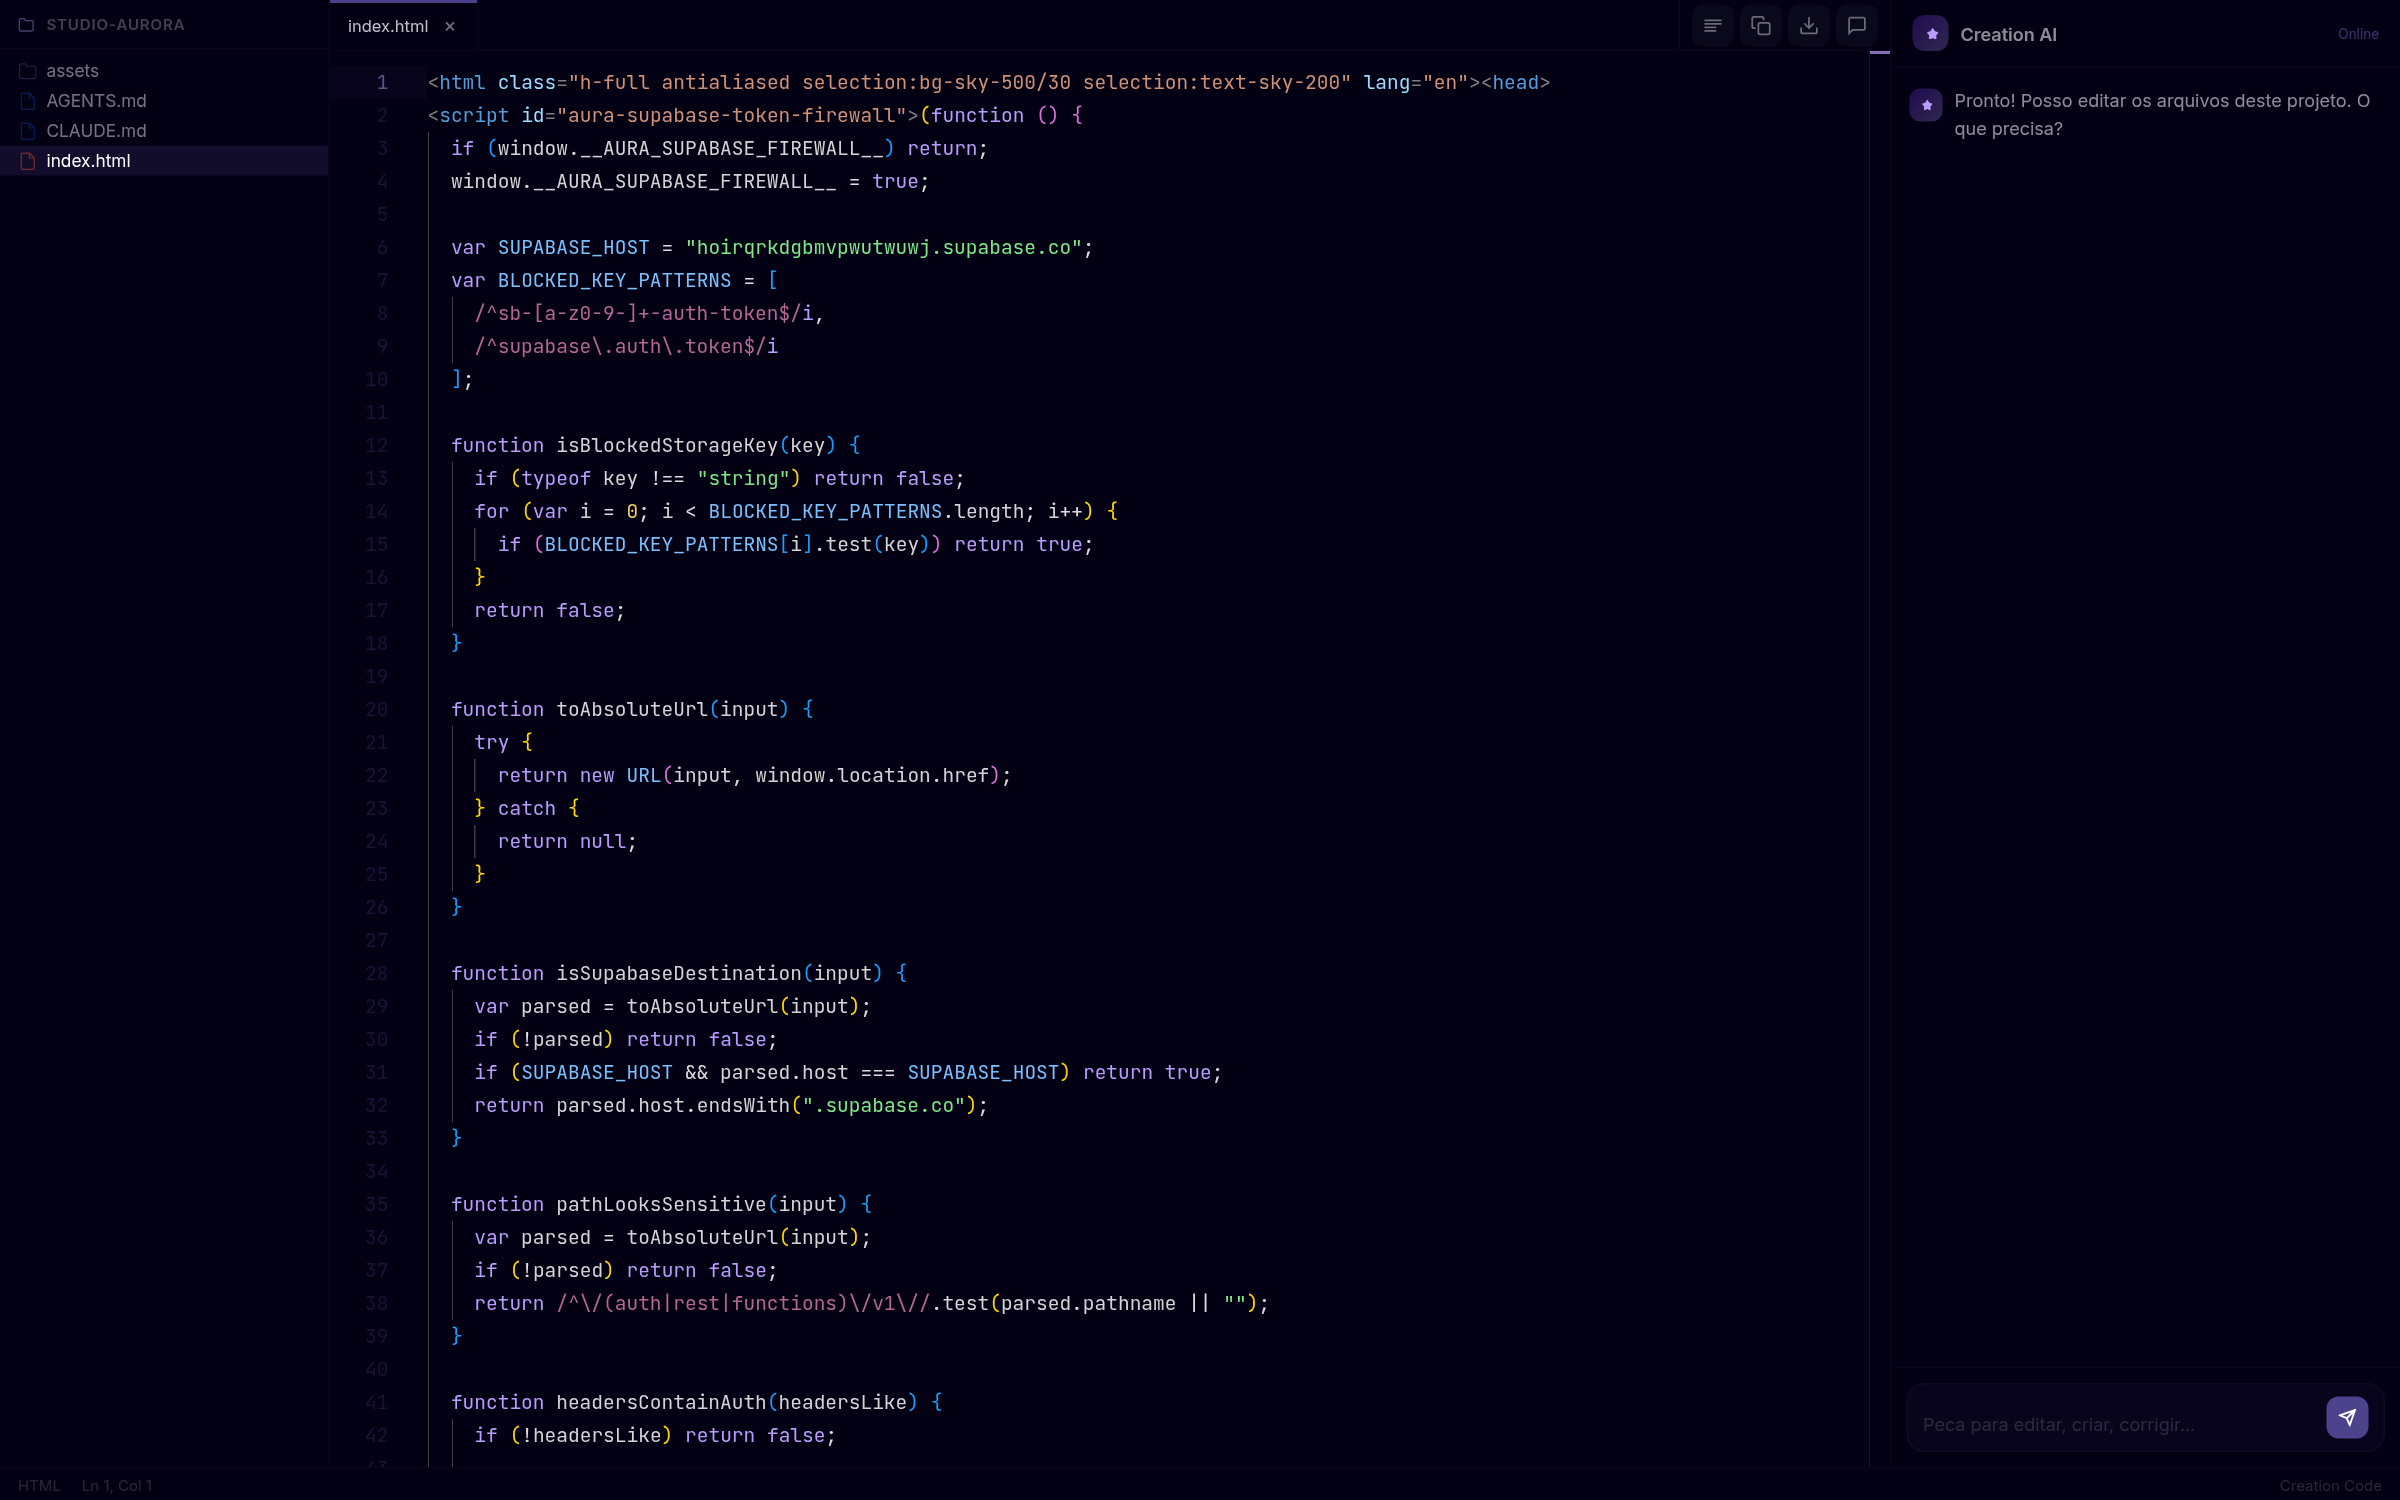This screenshot has width=2400, height=1500.
Task: Copy code with the copy icon
Action: click(1760, 26)
